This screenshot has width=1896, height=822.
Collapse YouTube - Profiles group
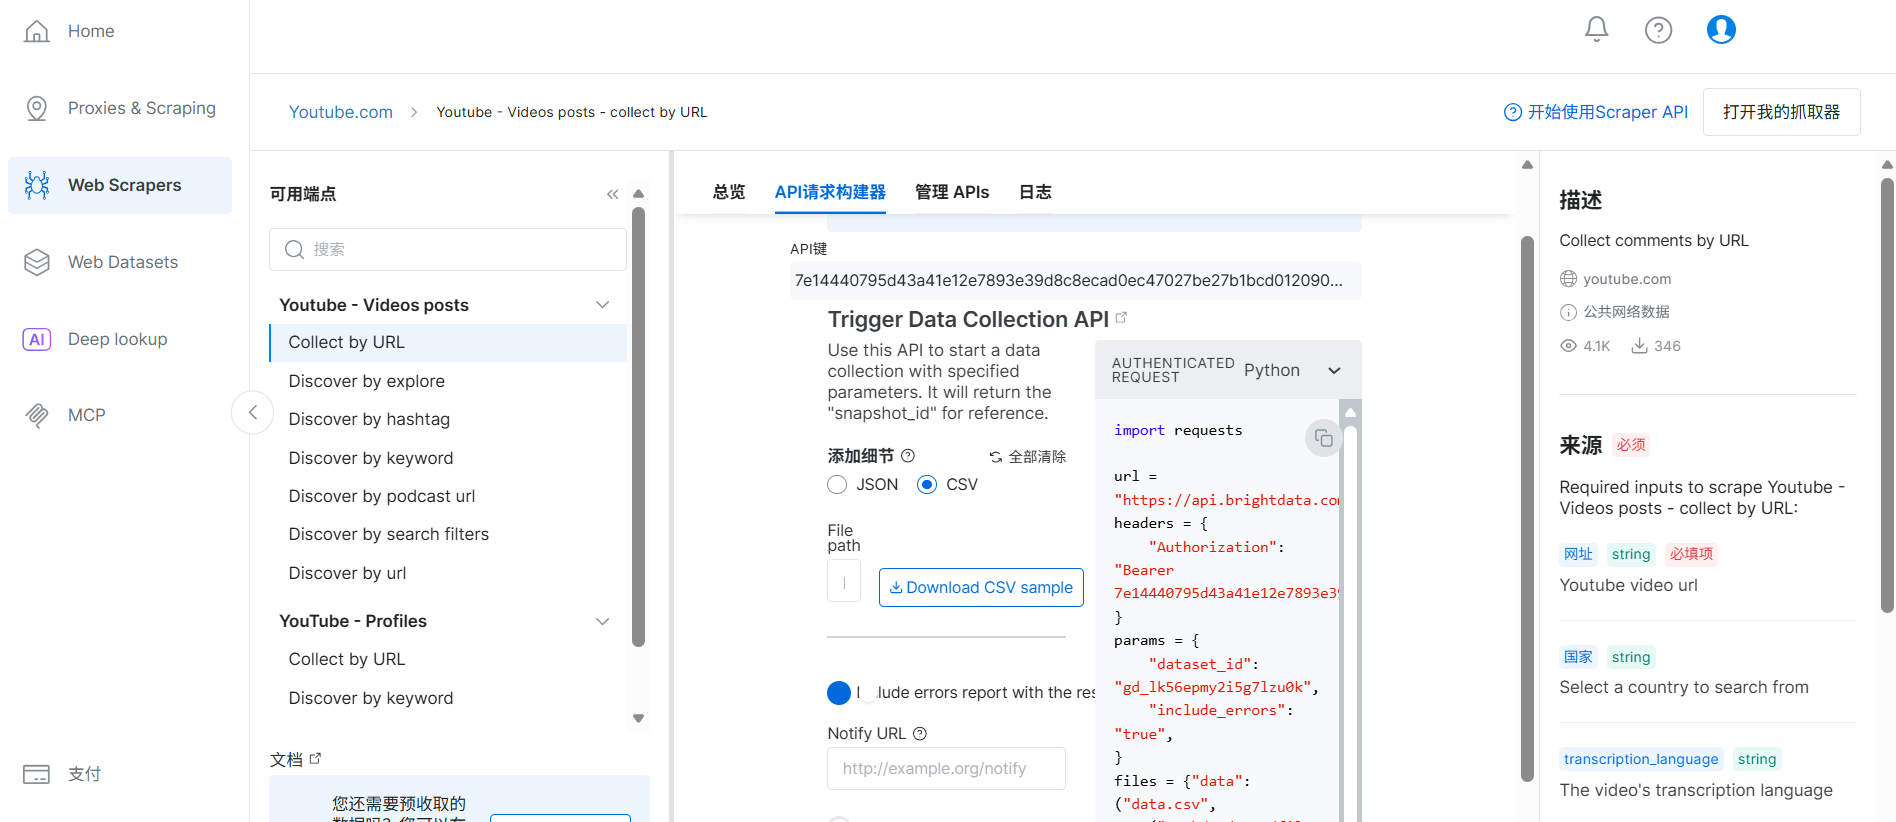tap(602, 621)
